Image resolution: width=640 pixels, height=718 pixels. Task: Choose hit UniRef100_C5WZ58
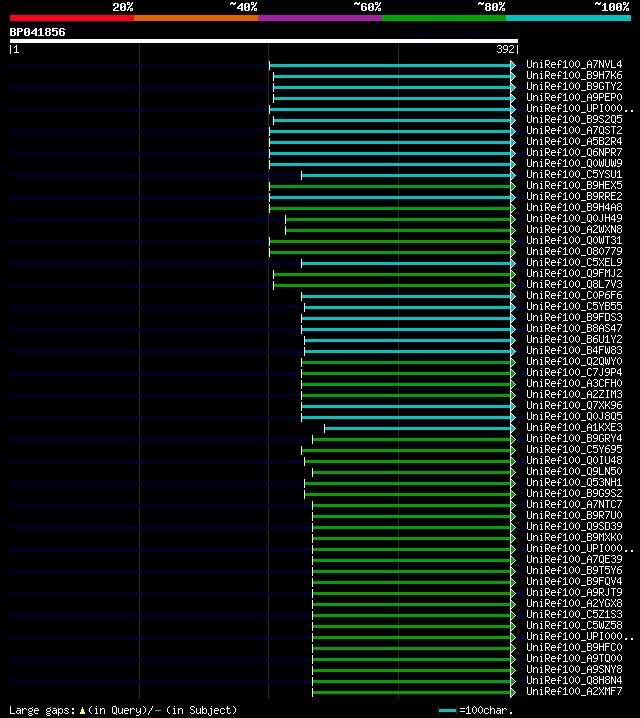[x=574, y=625]
